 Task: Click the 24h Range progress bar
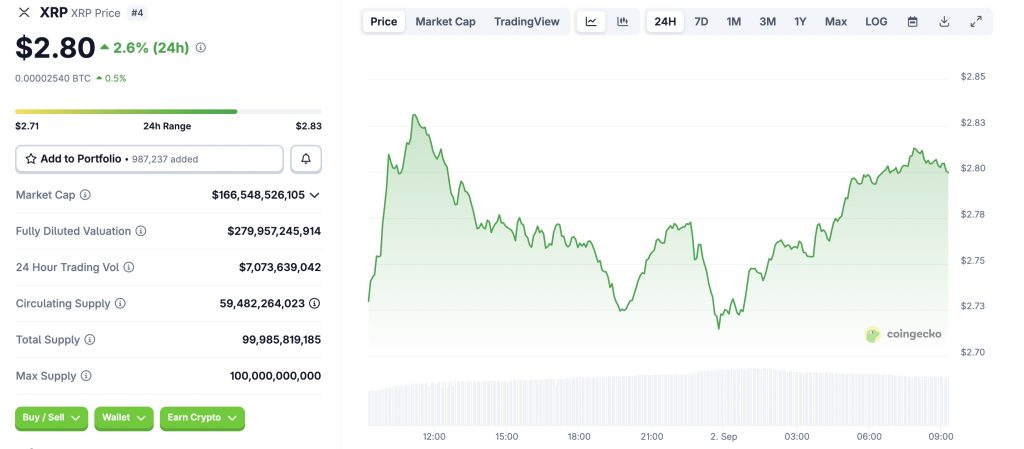click(168, 111)
